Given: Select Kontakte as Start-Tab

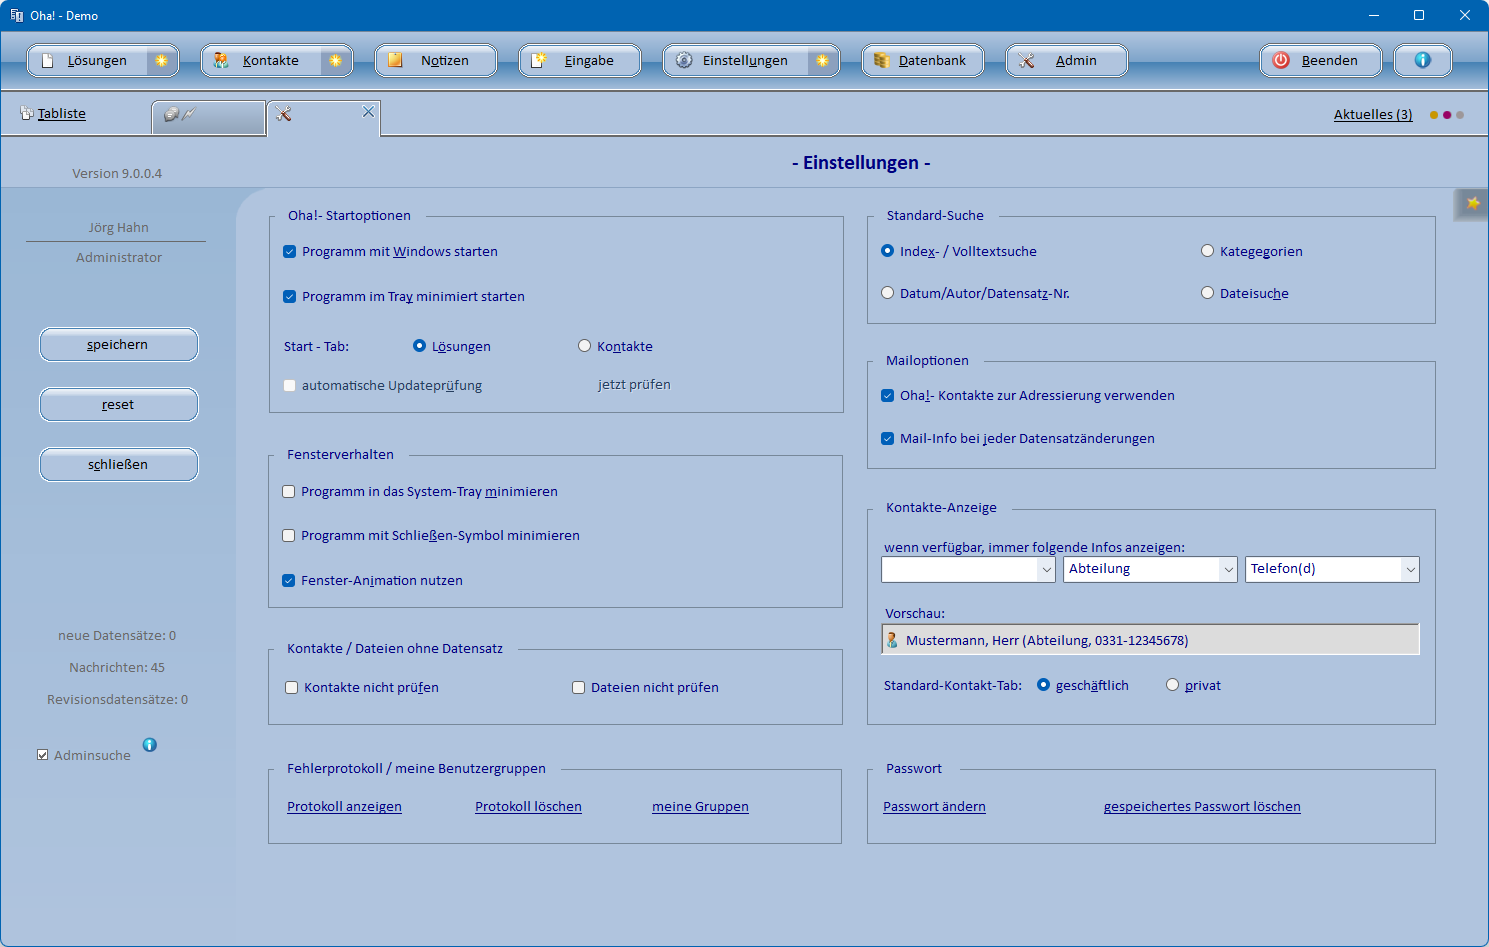Looking at the screenshot, I should [x=585, y=346].
